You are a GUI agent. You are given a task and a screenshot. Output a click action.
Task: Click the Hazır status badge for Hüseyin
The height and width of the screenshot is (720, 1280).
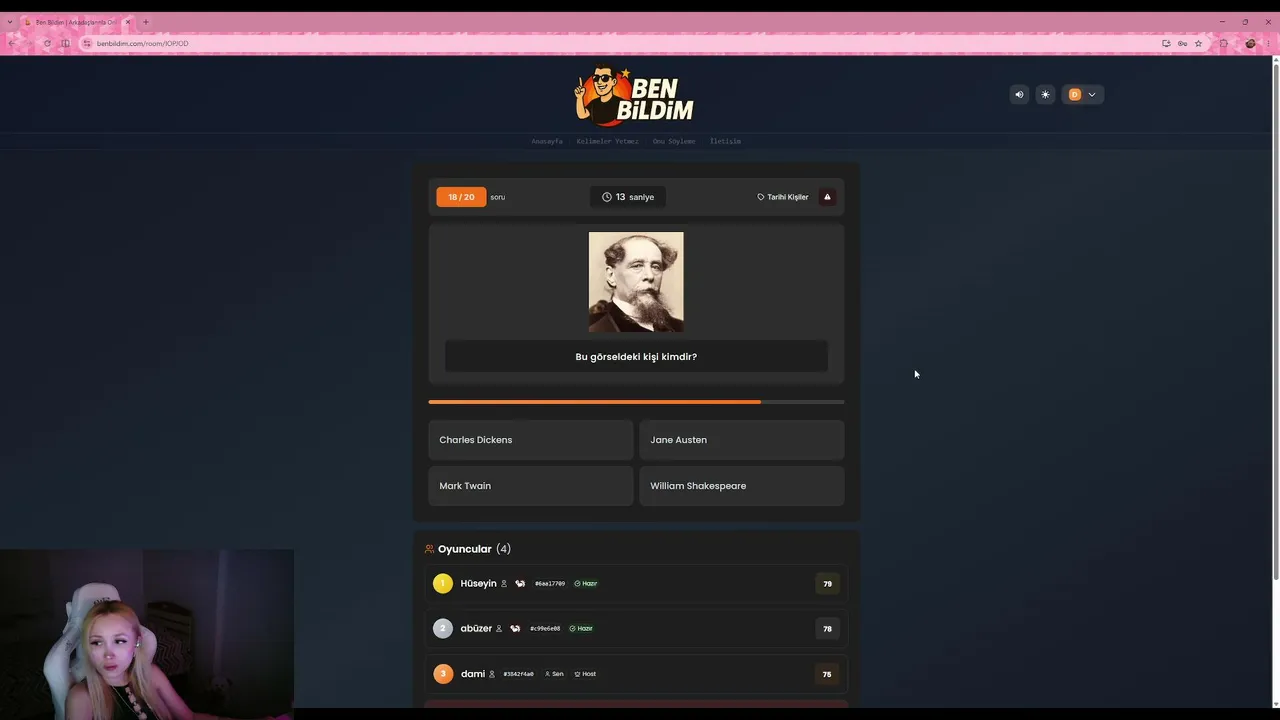pos(586,584)
